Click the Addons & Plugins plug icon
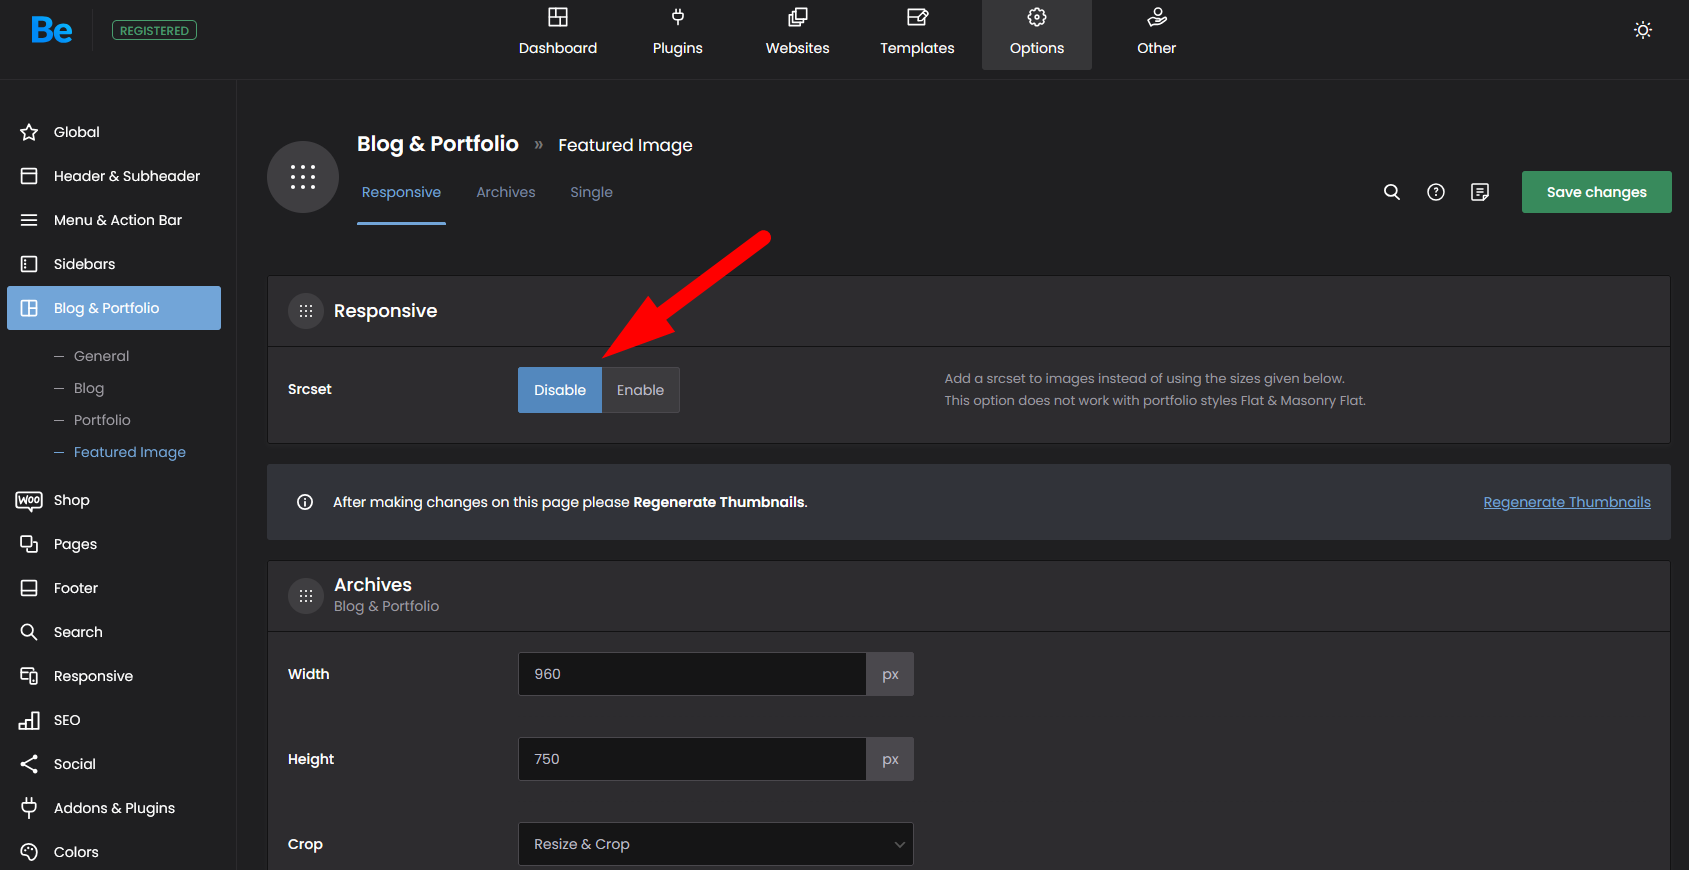Image resolution: width=1689 pixels, height=870 pixels. (29, 808)
